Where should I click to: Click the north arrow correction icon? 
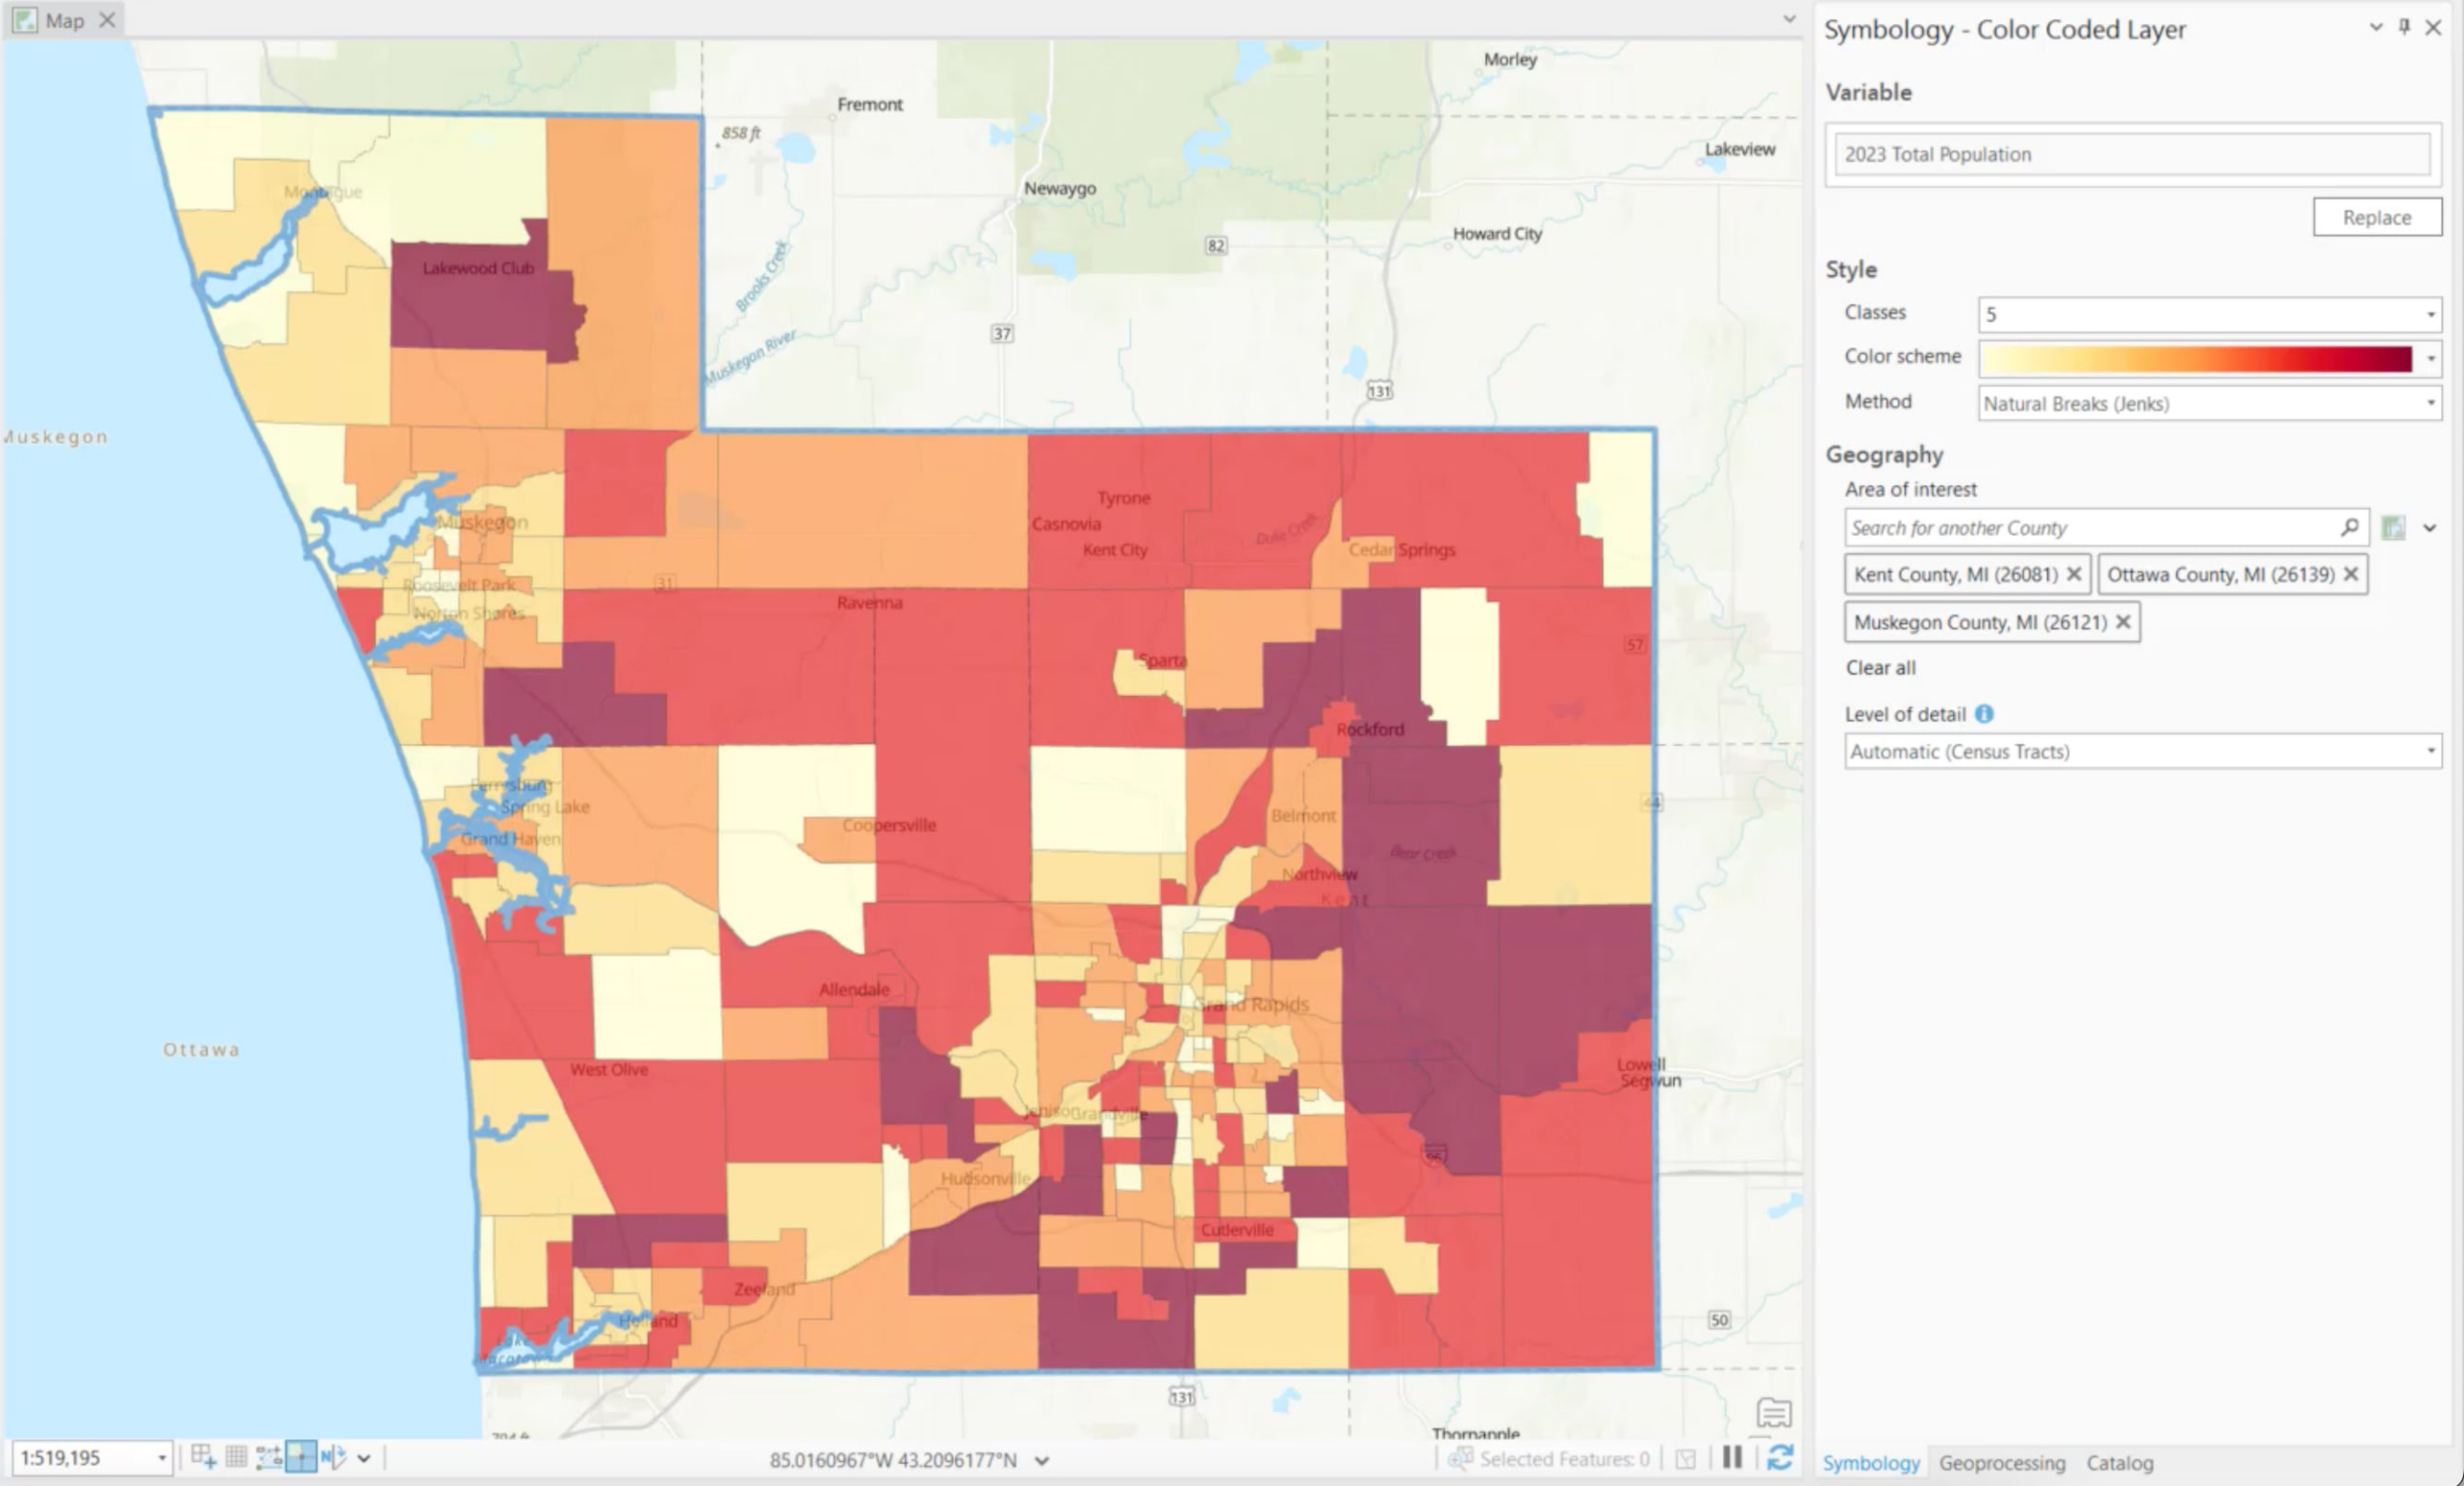tap(333, 1457)
